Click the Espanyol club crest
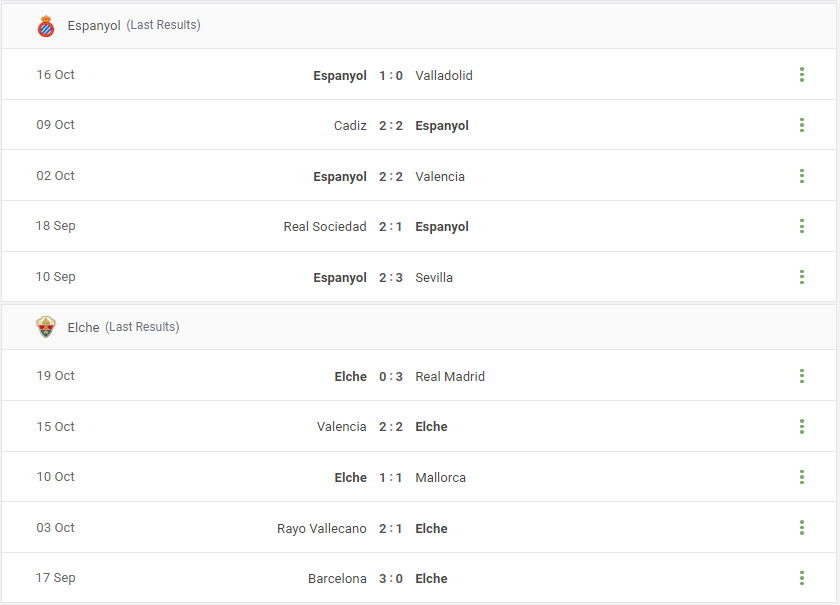Screen dimensions: 840x605 (x=46, y=26)
